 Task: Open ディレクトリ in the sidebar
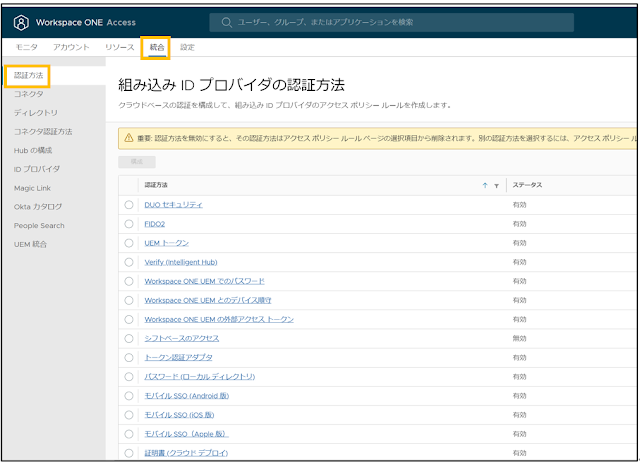pos(36,113)
